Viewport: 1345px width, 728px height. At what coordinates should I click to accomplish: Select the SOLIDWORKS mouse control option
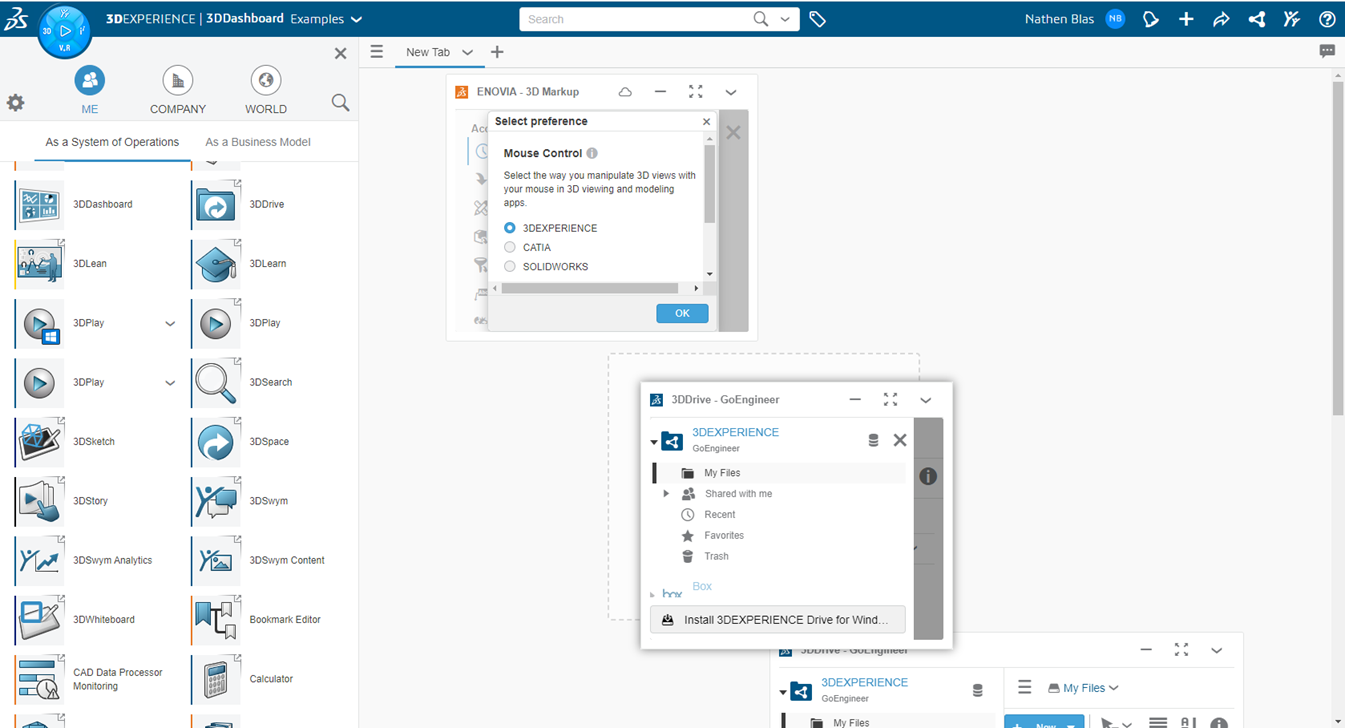coord(510,266)
